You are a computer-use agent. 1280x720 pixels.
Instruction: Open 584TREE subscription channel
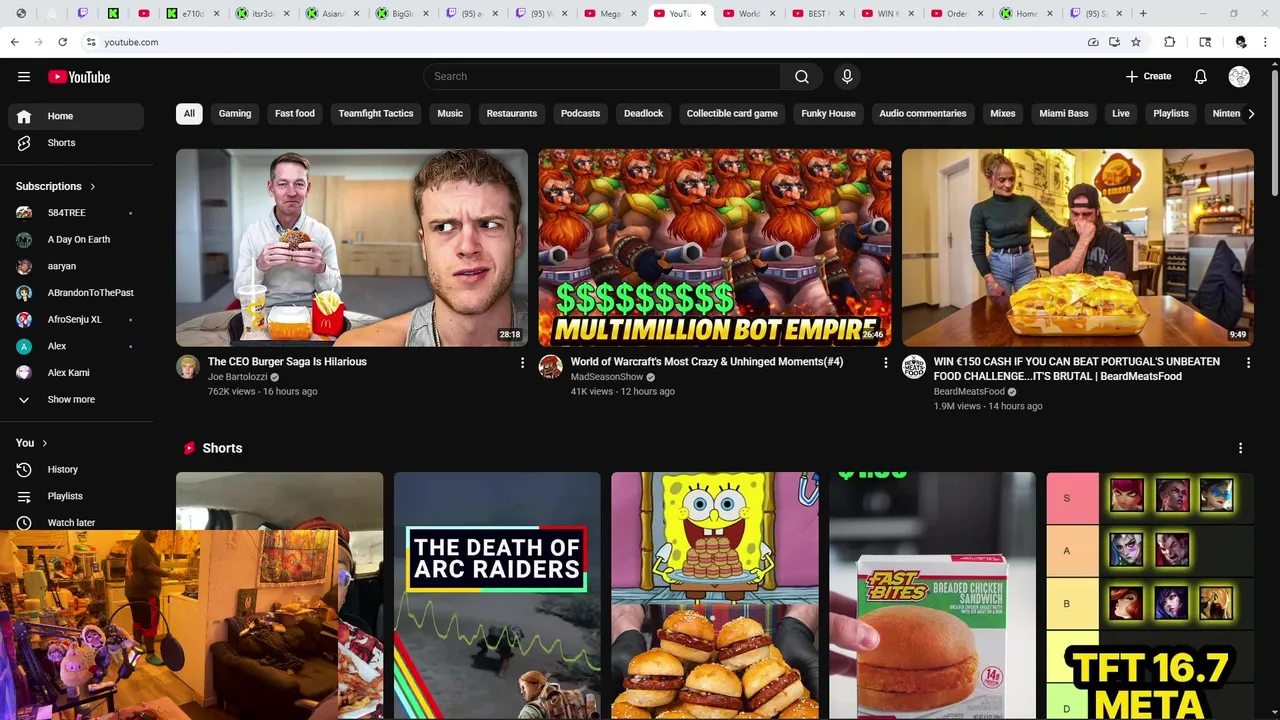76,213
